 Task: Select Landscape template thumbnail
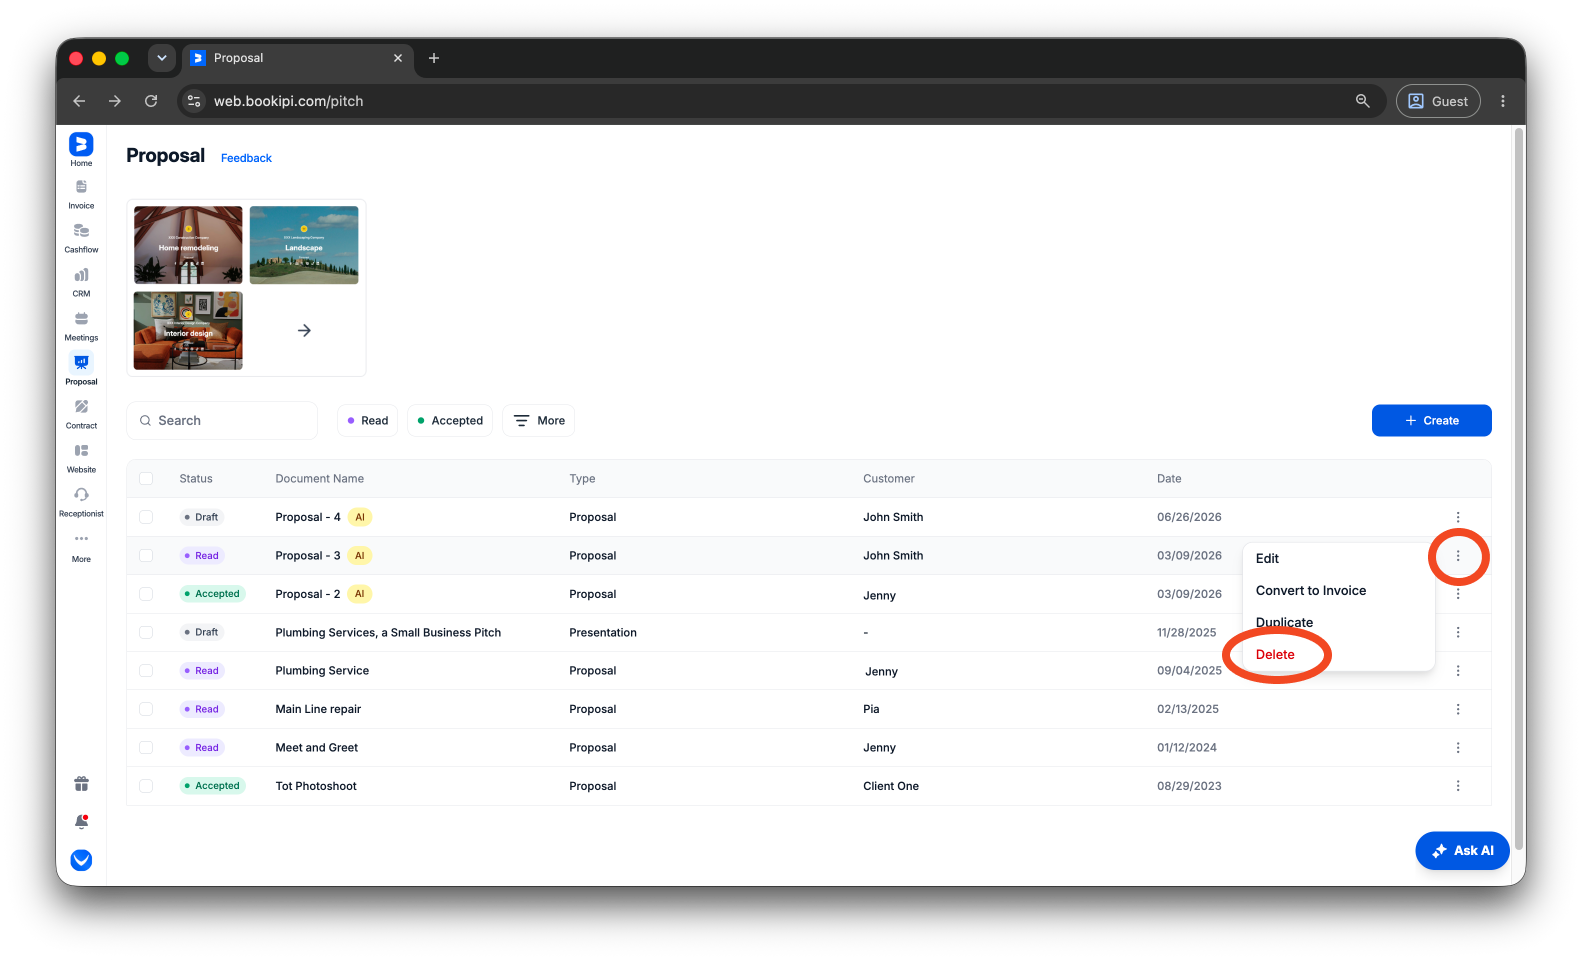[x=304, y=245]
